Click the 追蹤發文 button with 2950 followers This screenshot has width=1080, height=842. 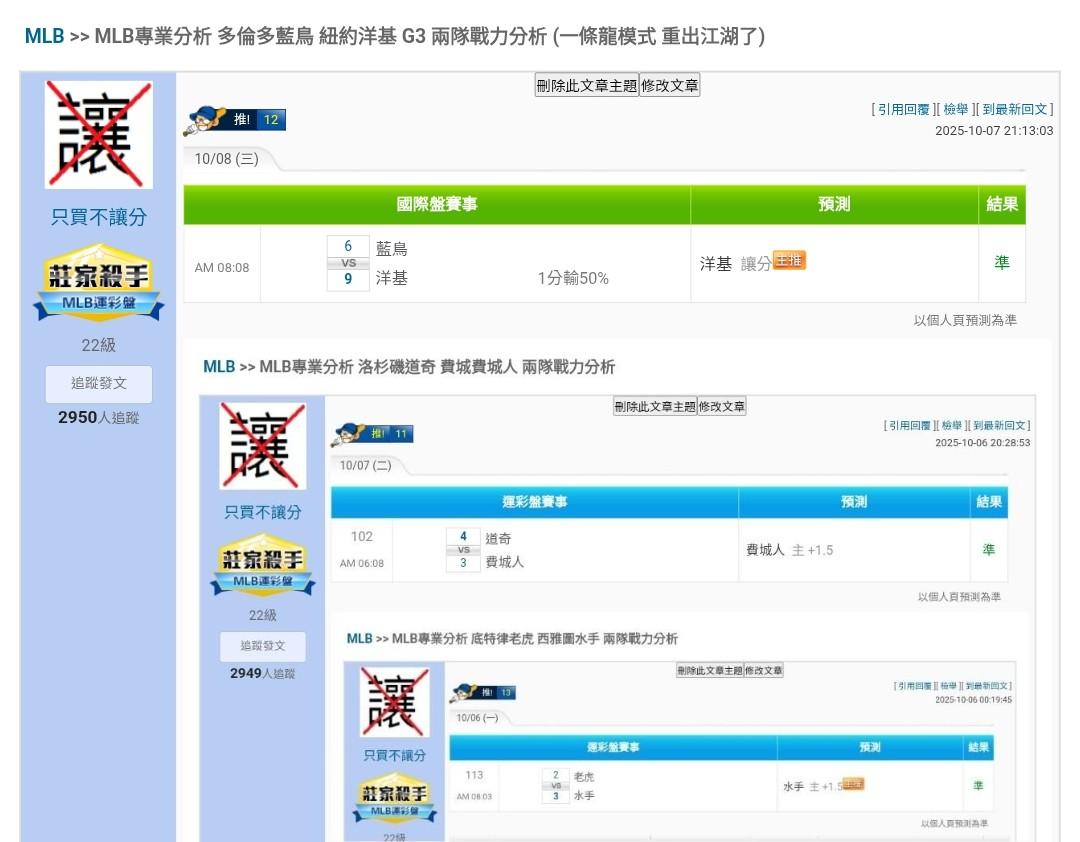(98, 384)
